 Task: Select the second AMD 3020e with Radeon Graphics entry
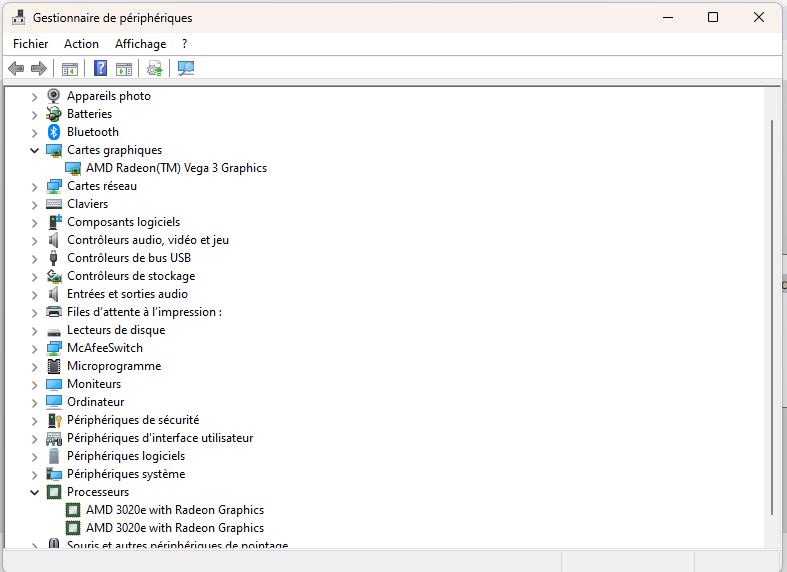click(175, 528)
